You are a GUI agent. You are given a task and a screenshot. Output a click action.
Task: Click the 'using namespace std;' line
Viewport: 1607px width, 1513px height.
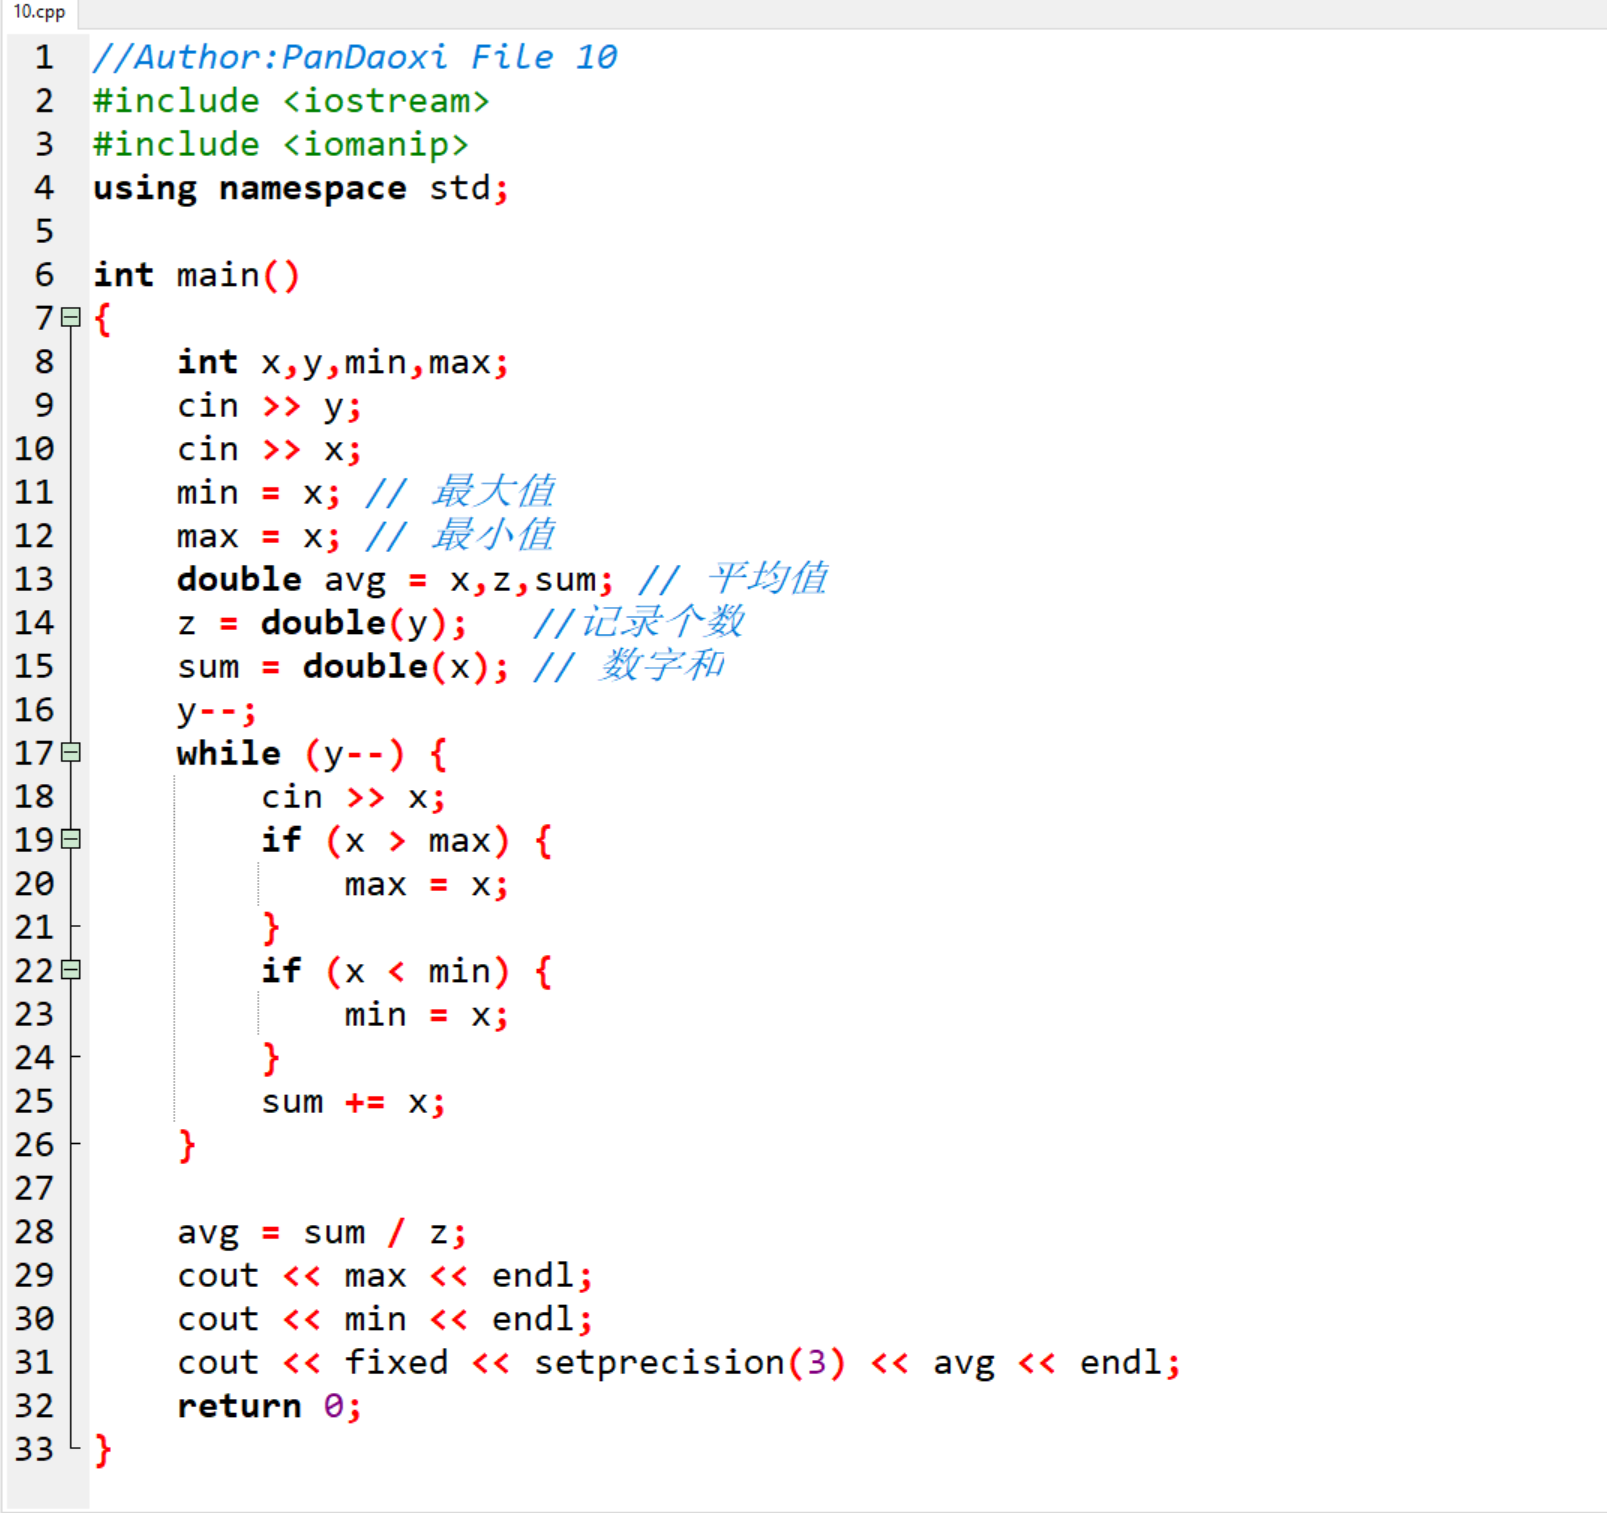(301, 188)
